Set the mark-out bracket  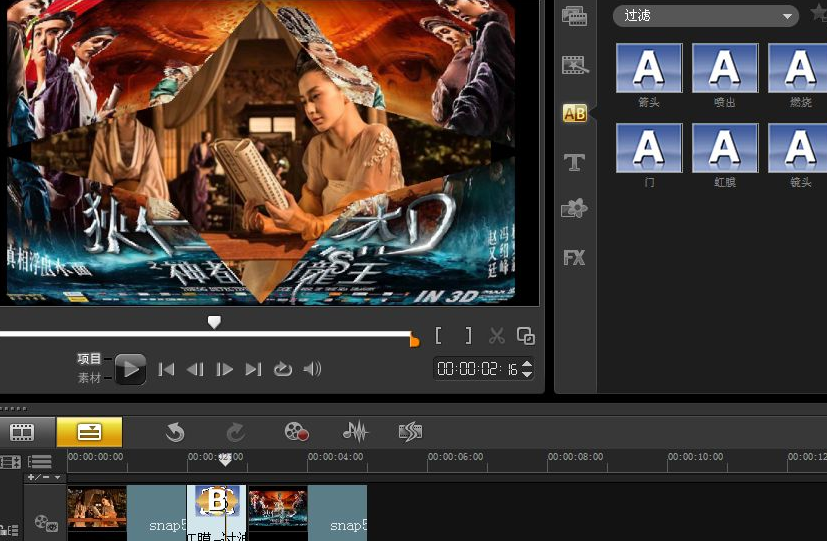(x=468, y=336)
